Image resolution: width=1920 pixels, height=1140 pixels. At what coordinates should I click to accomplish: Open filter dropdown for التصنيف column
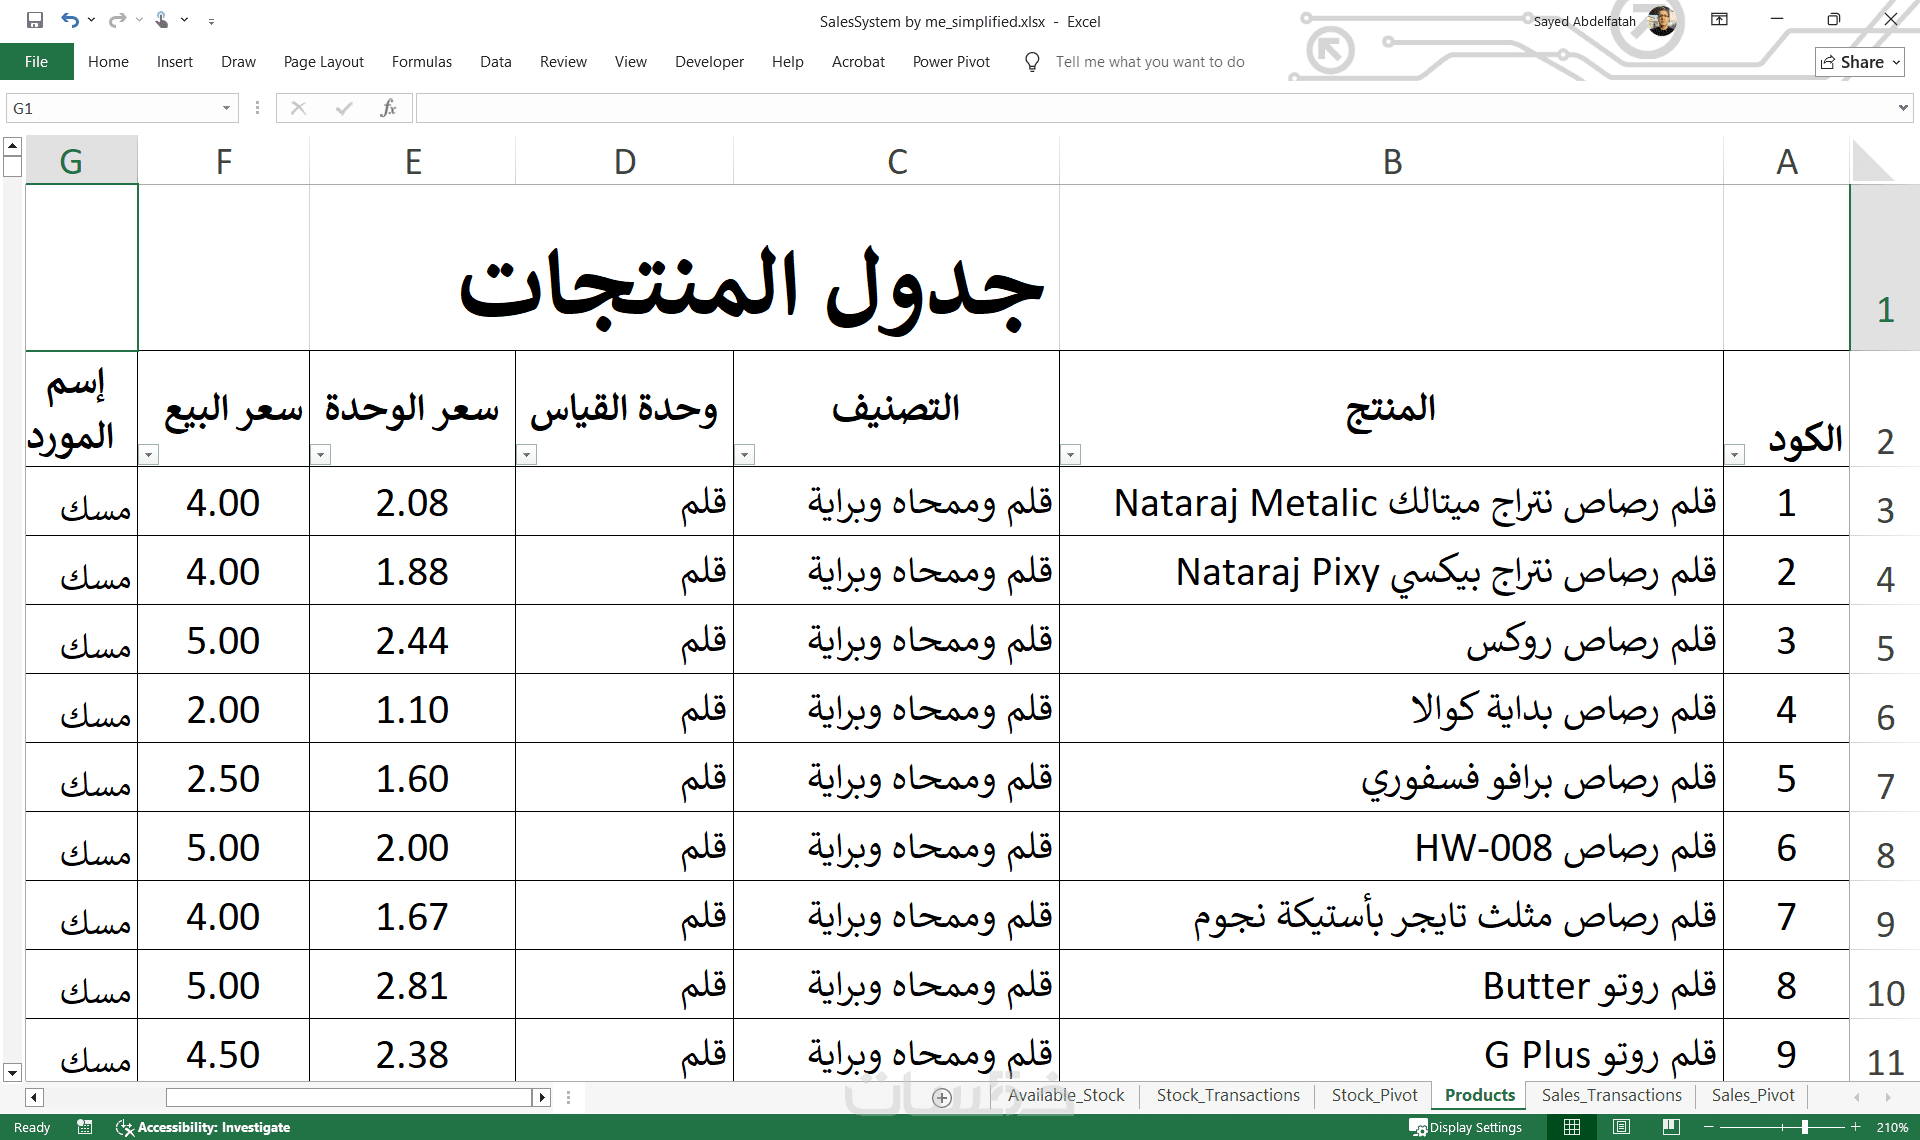click(745, 455)
